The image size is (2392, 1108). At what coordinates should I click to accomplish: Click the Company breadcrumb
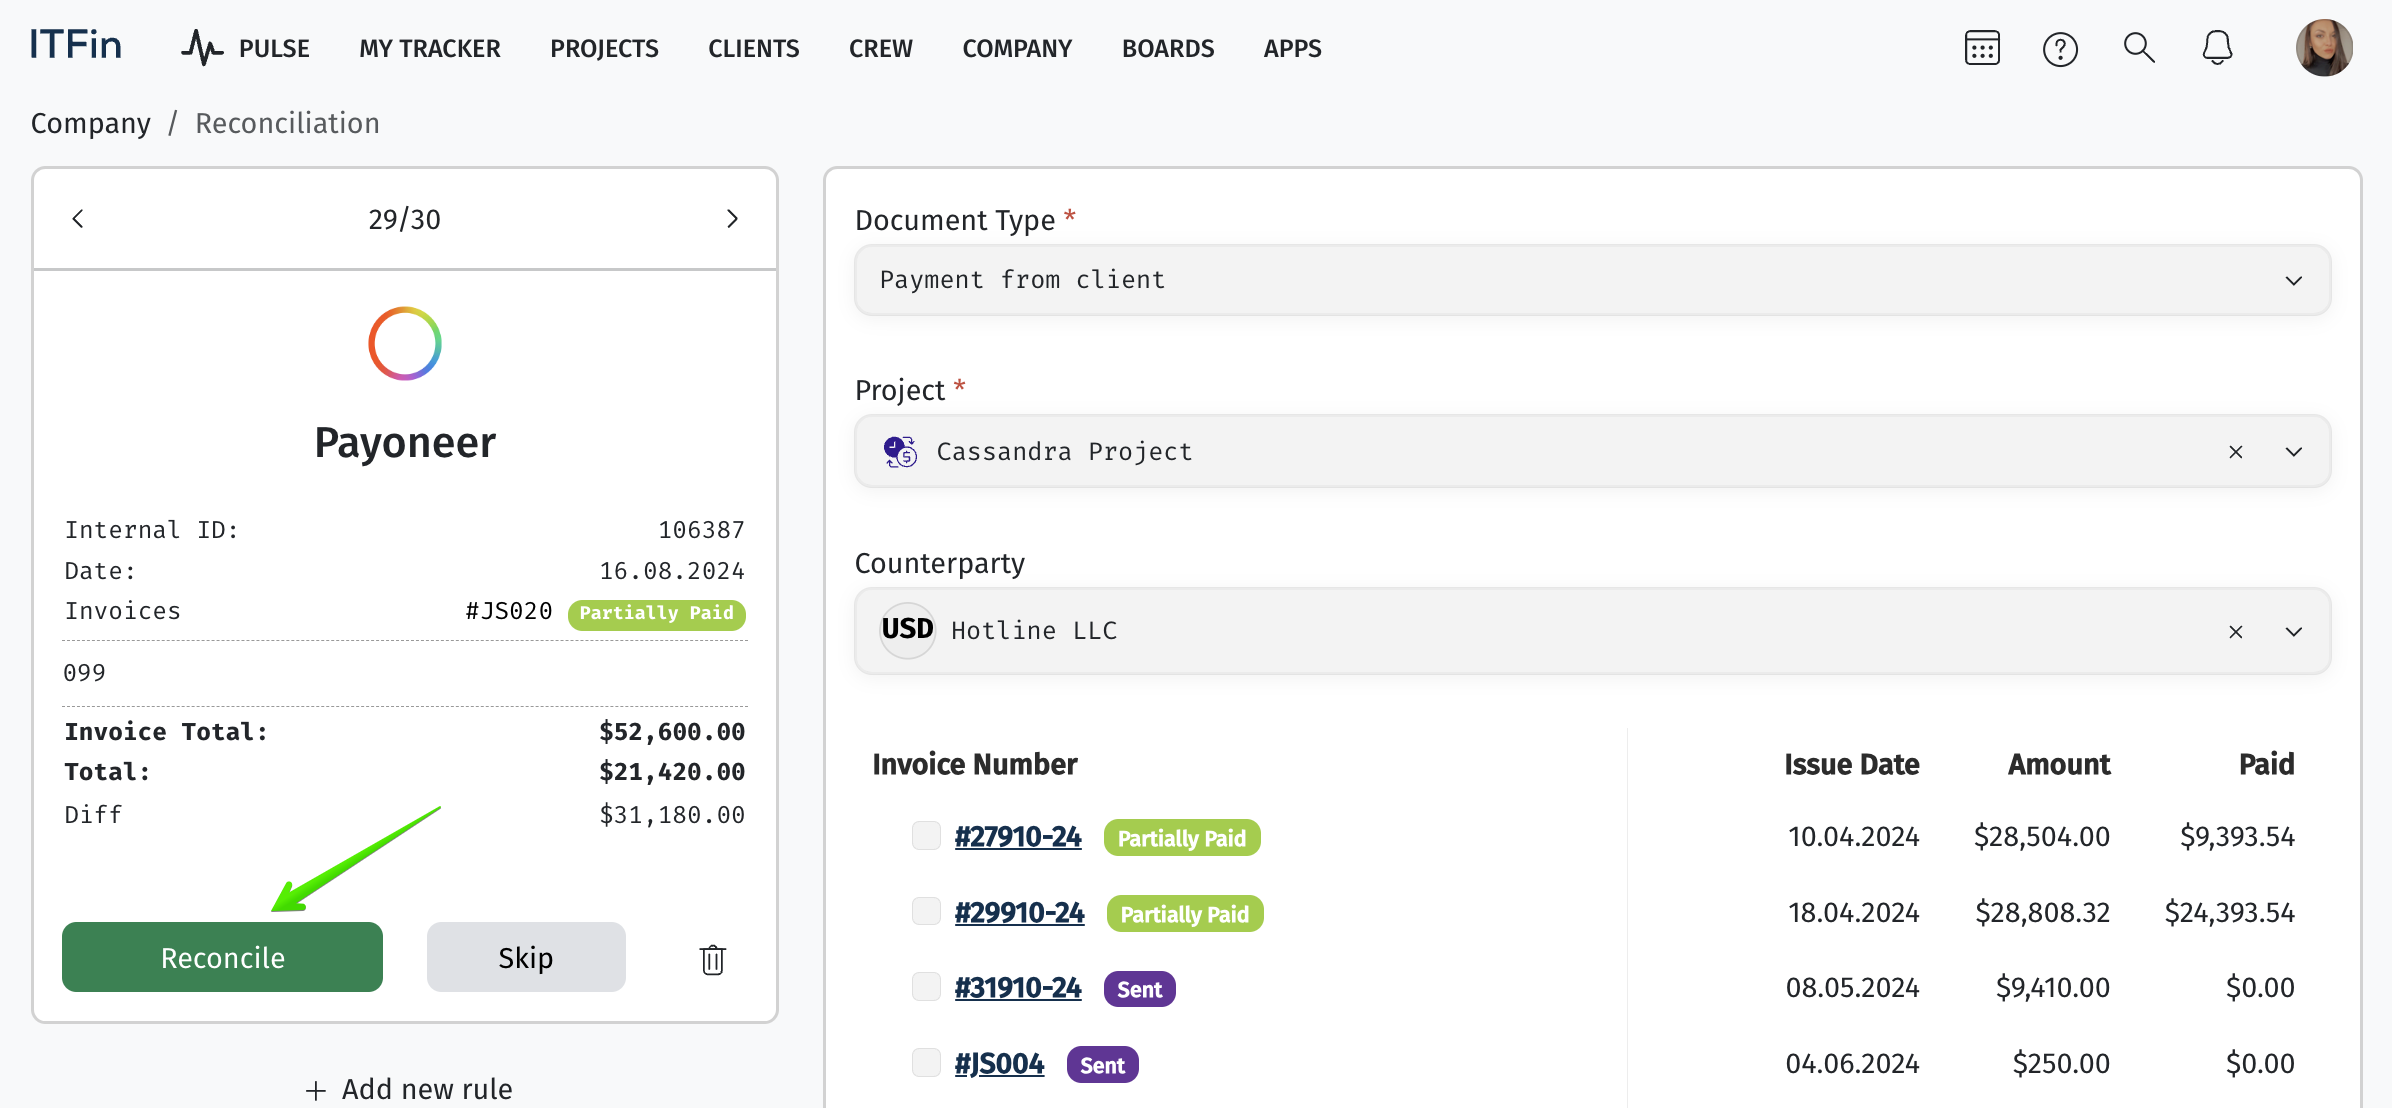91,123
